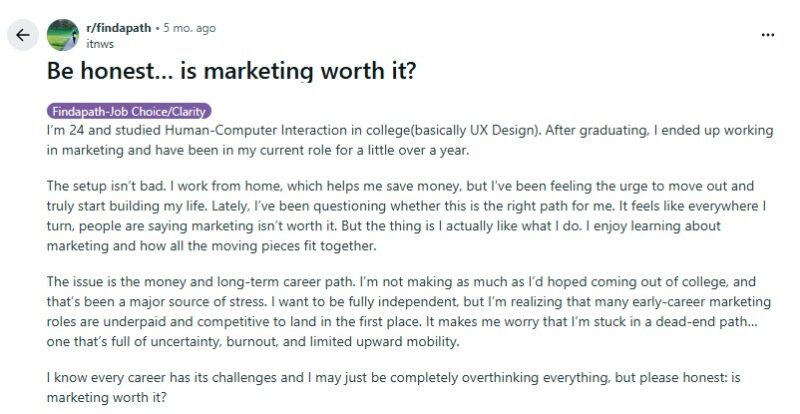Open the r/findapath community avatar

pyautogui.click(x=63, y=36)
